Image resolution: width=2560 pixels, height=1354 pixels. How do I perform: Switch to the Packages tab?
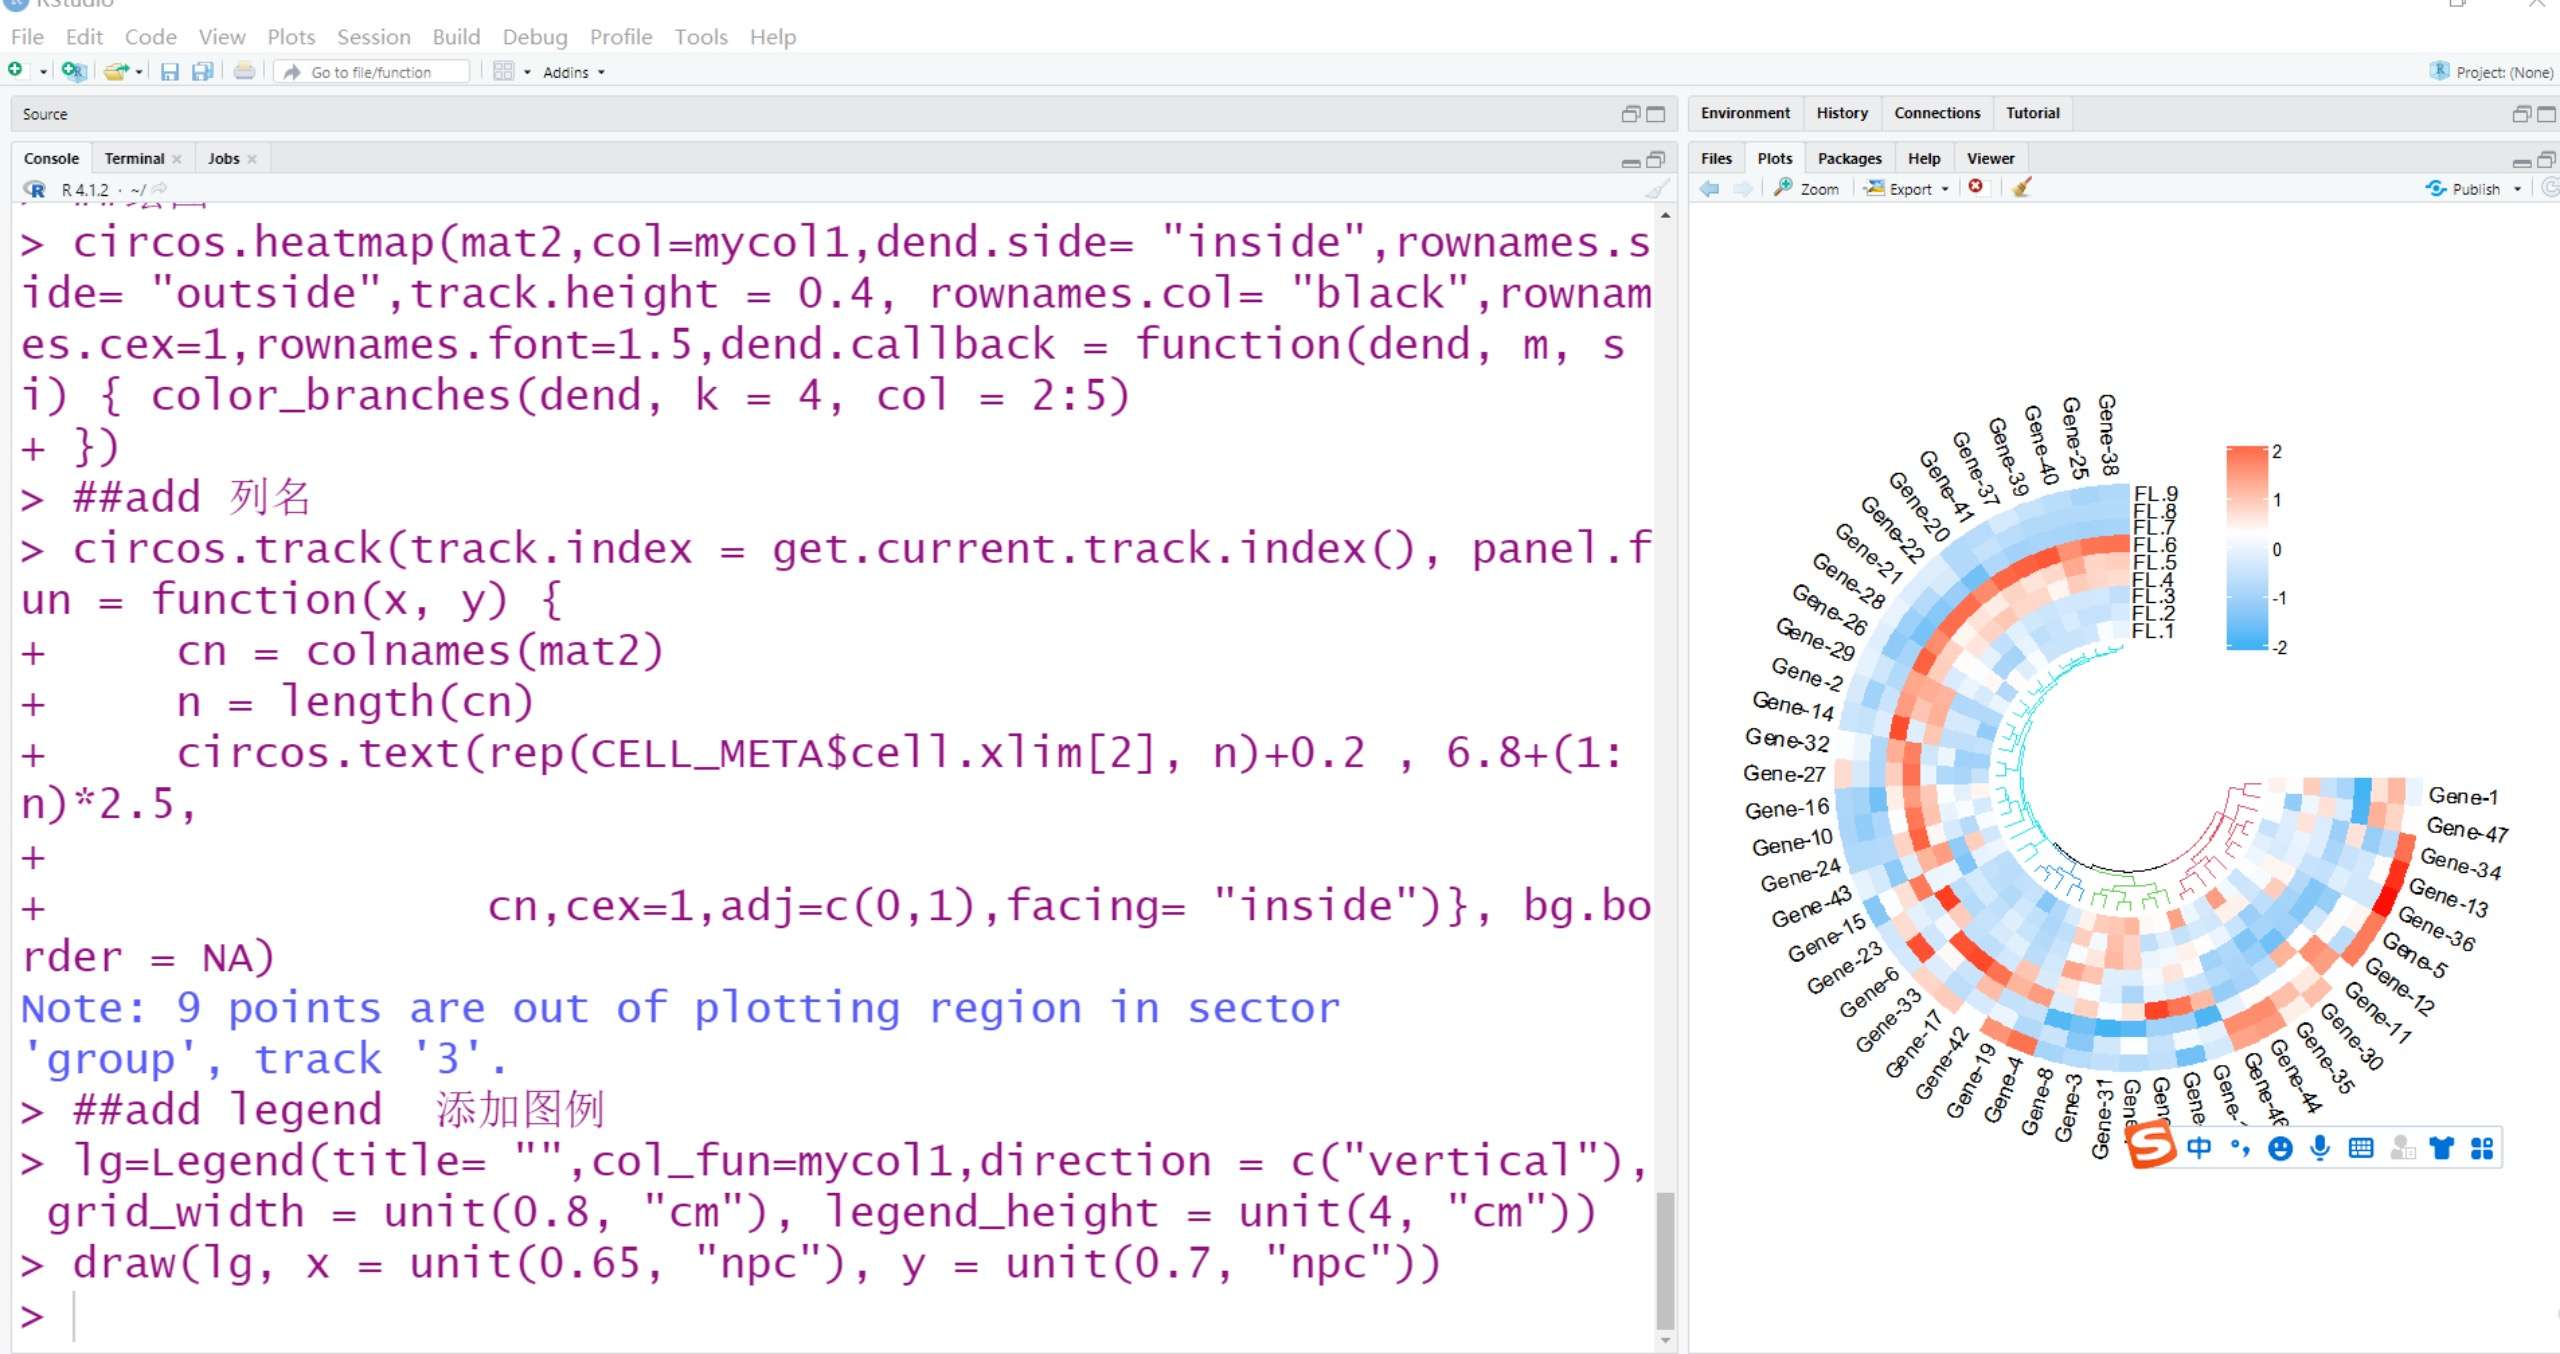click(x=1848, y=158)
